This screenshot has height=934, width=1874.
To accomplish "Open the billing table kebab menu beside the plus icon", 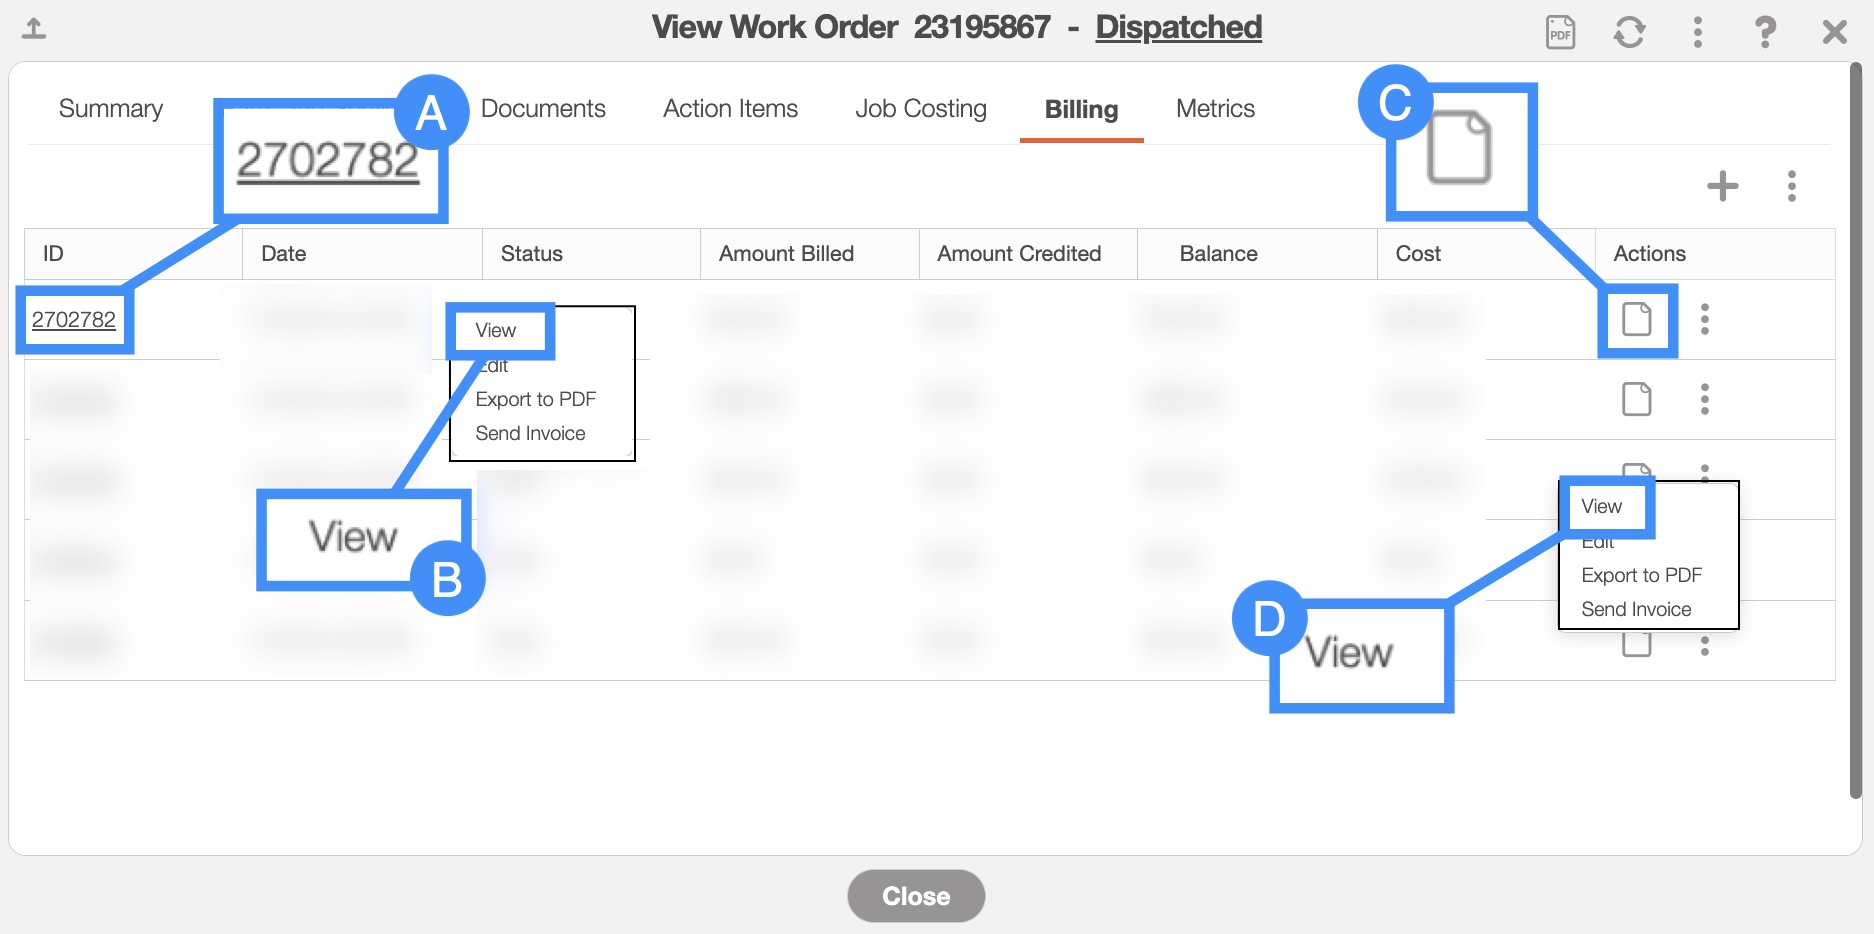I will [x=1791, y=186].
